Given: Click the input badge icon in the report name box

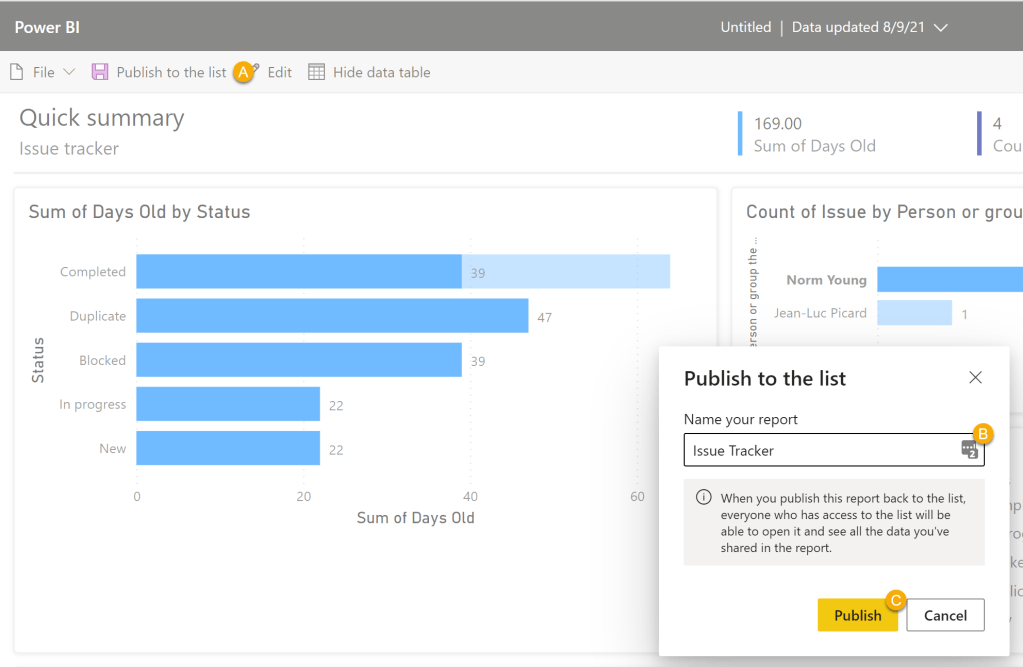Looking at the screenshot, I should click(x=968, y=450).
